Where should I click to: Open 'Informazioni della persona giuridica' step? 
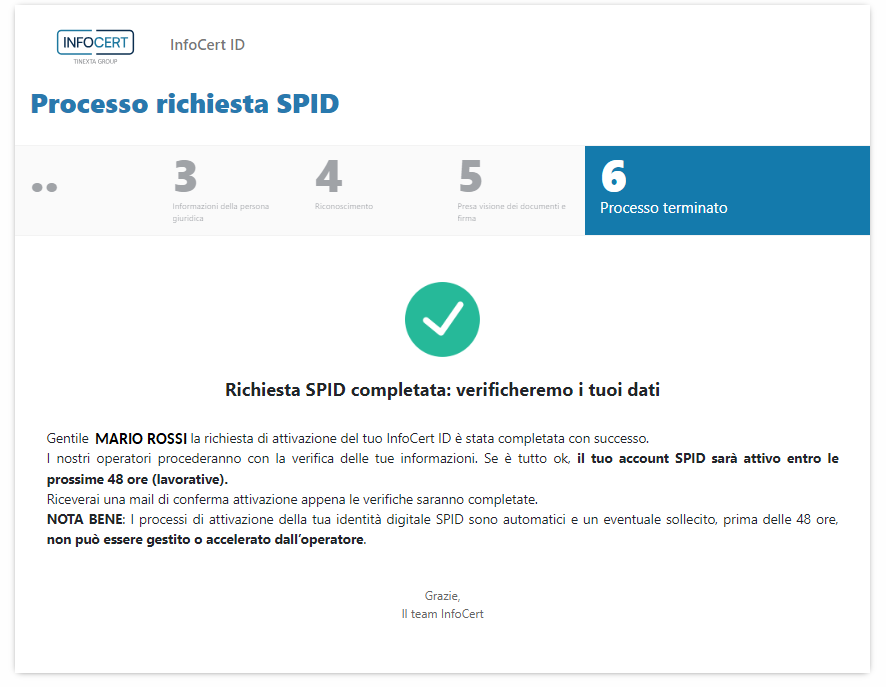click(x=220, y=212)
